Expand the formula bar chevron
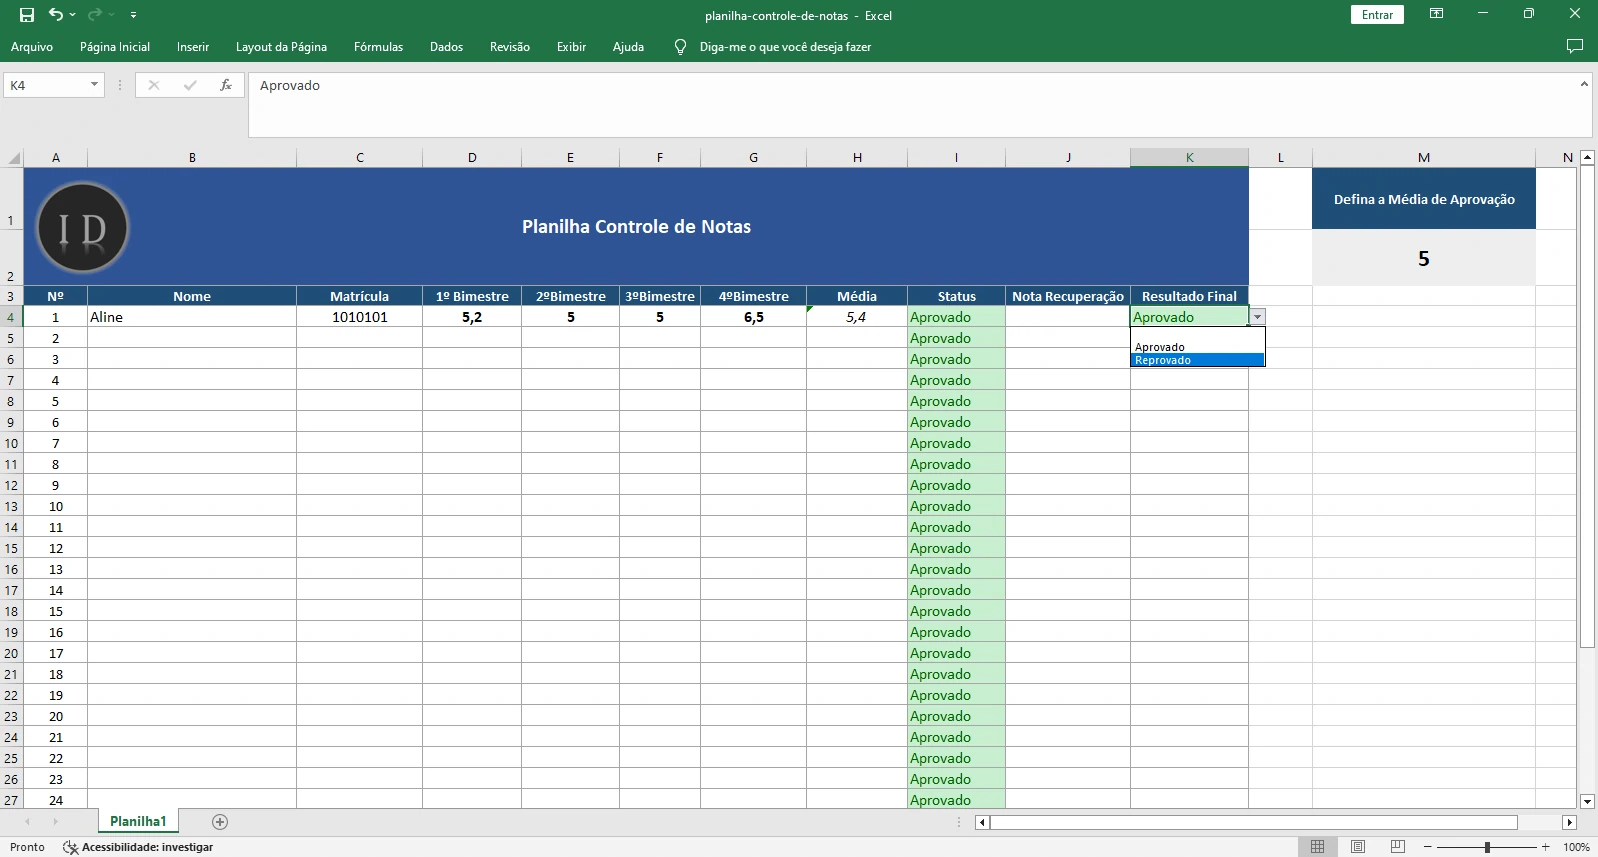 [x=1584, y=85]
